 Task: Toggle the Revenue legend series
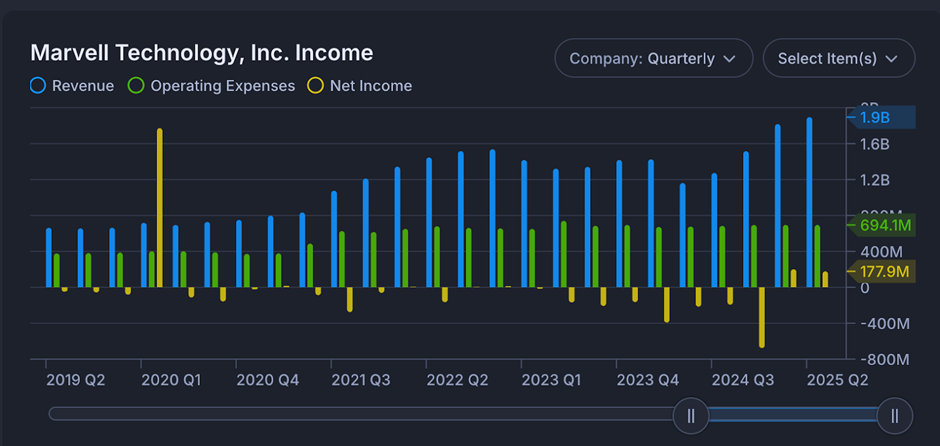coord(72,86)
